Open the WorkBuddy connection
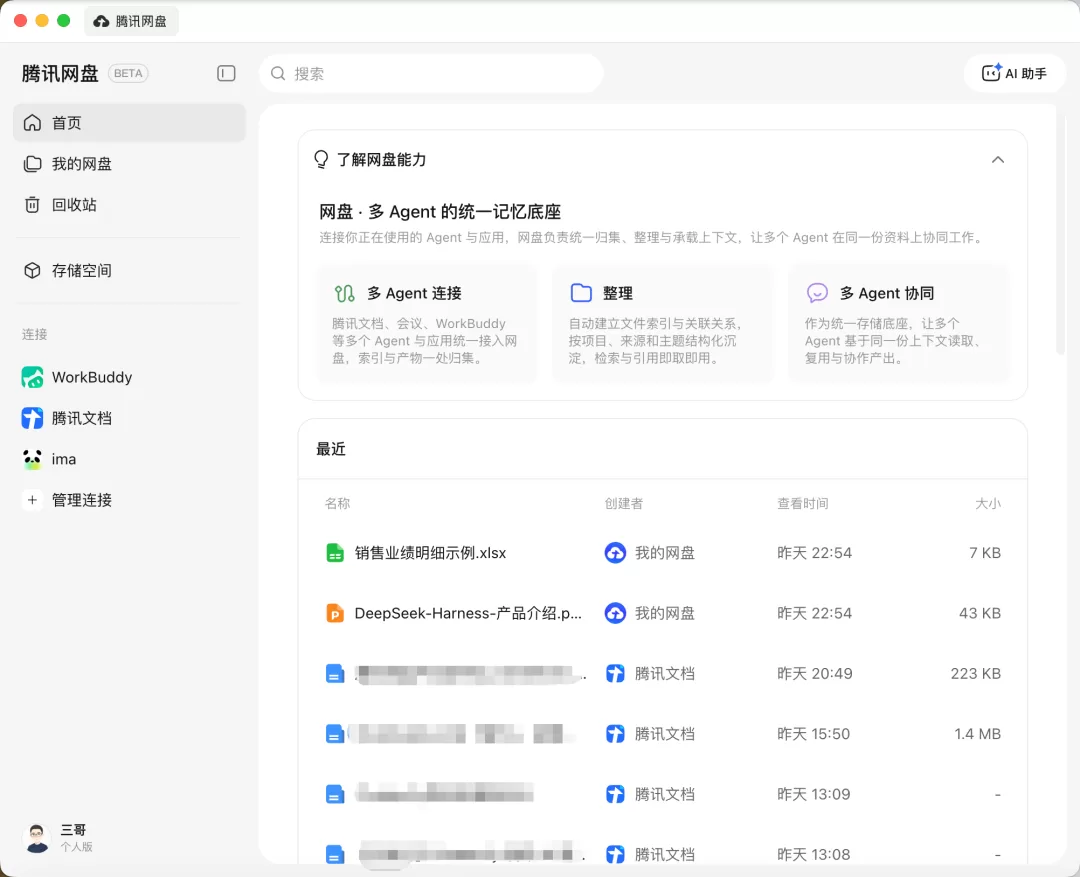Viewport: 1080px width, 877px height. [x=129, y=377]
